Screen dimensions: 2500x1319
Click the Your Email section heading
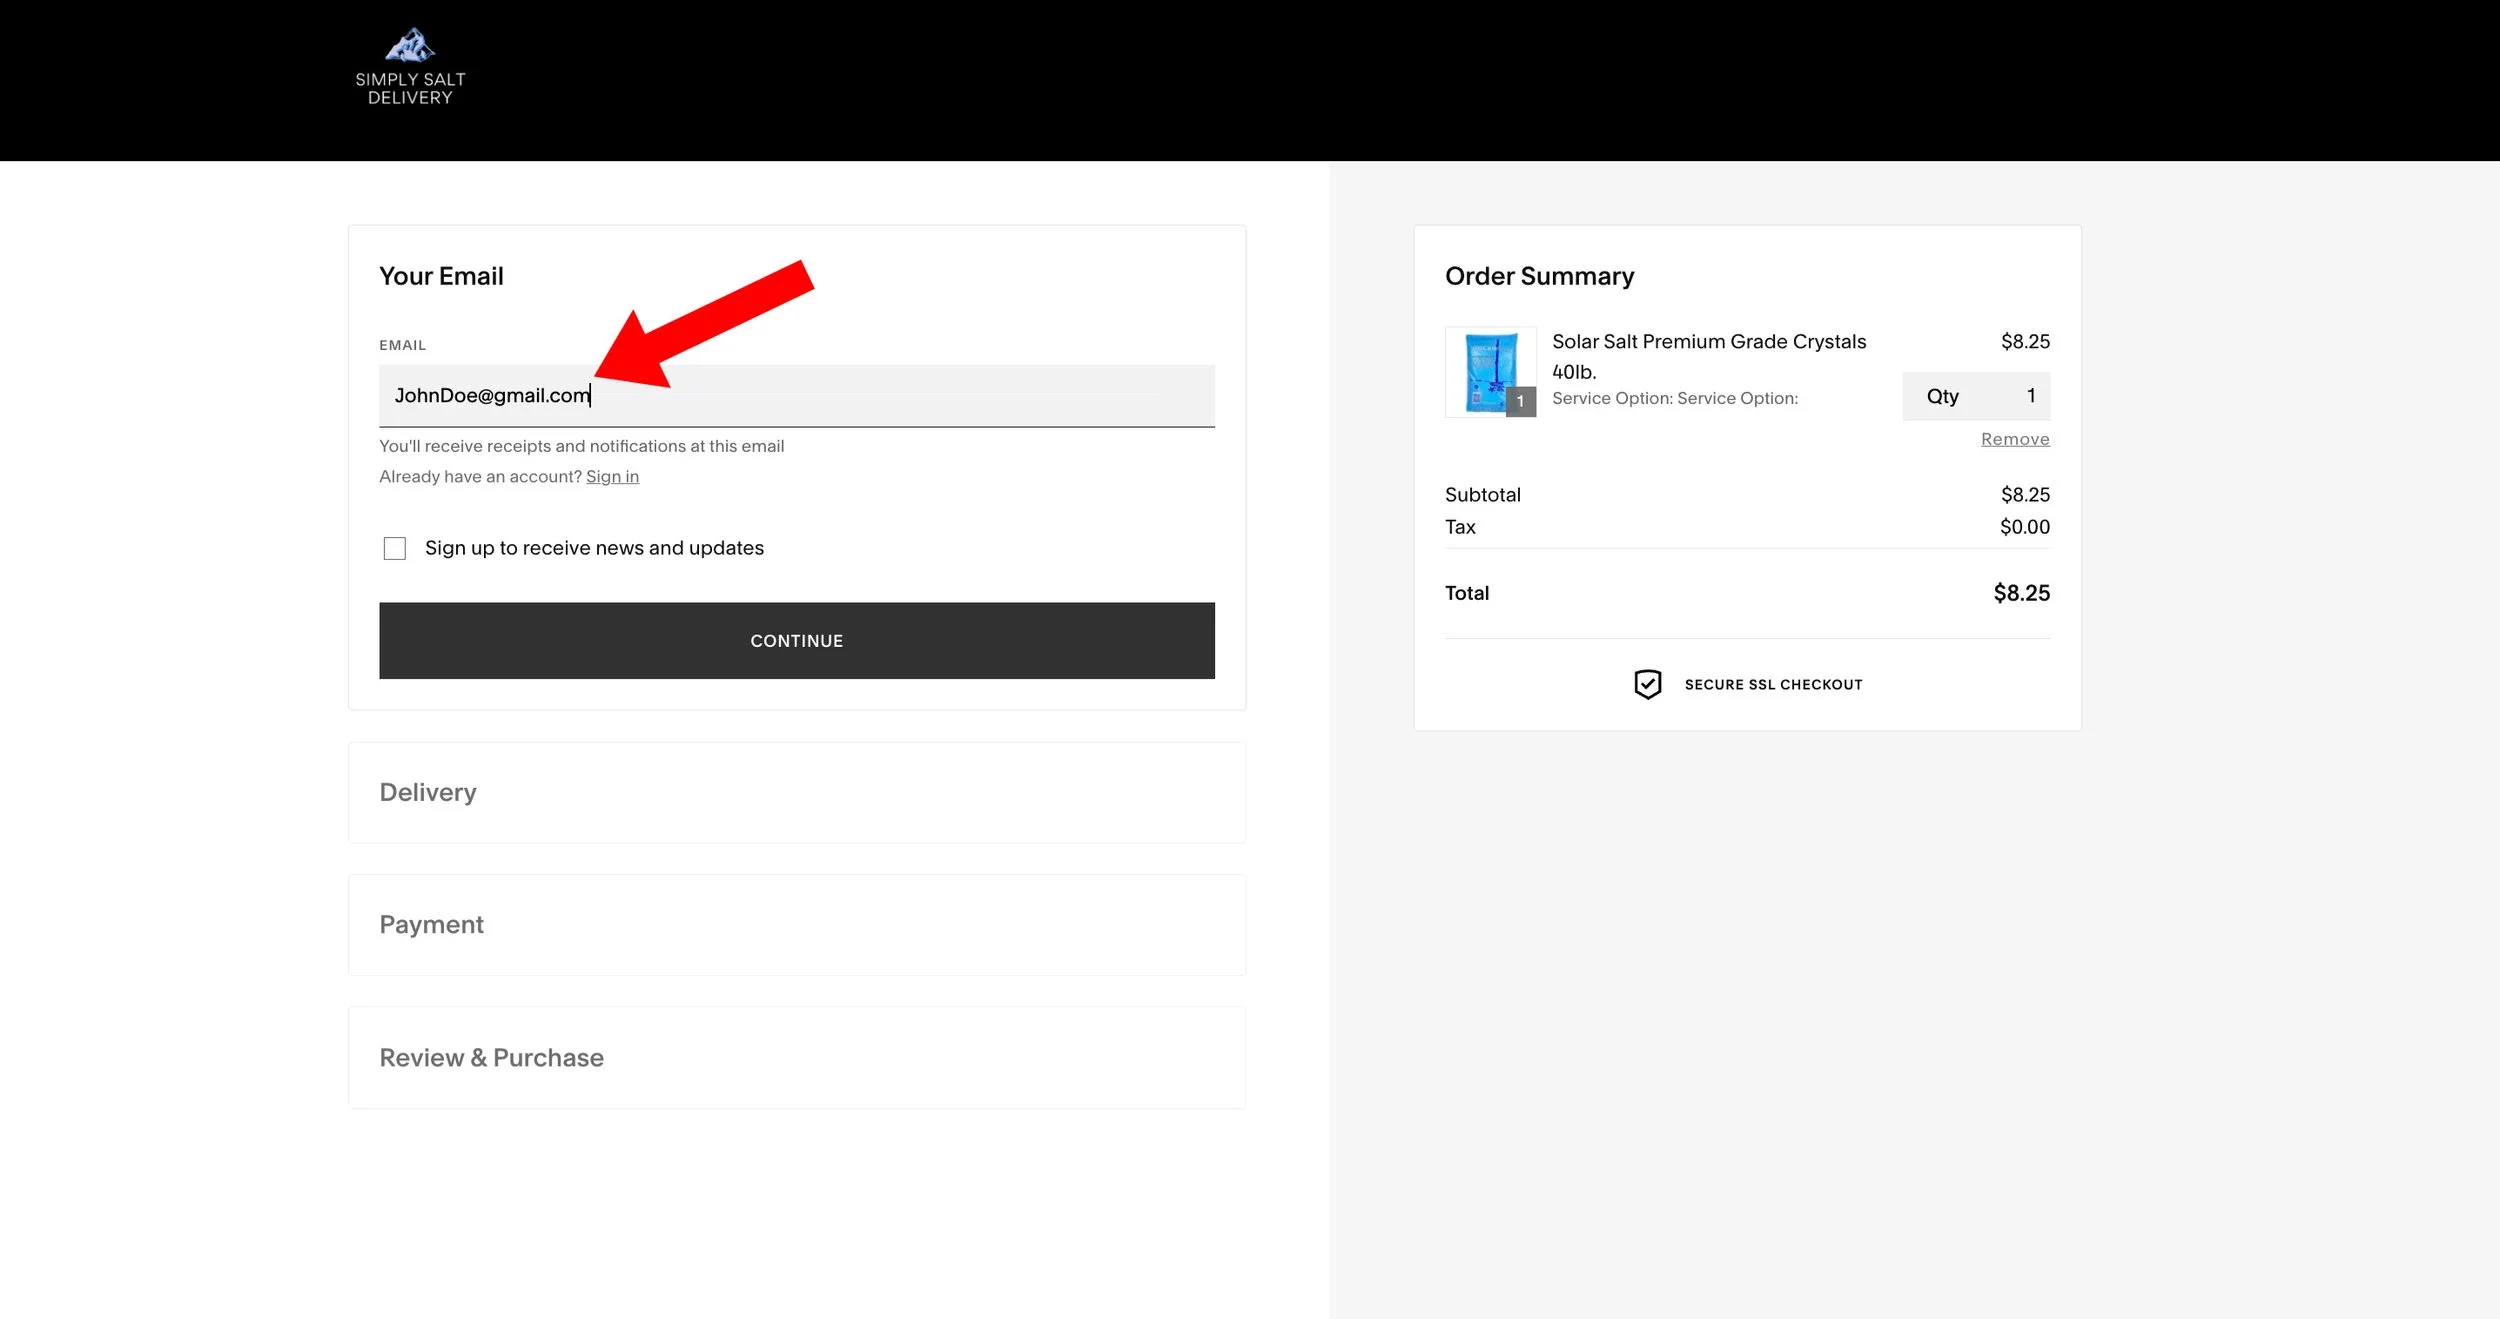pyautogui.click(x=441, y=276)
